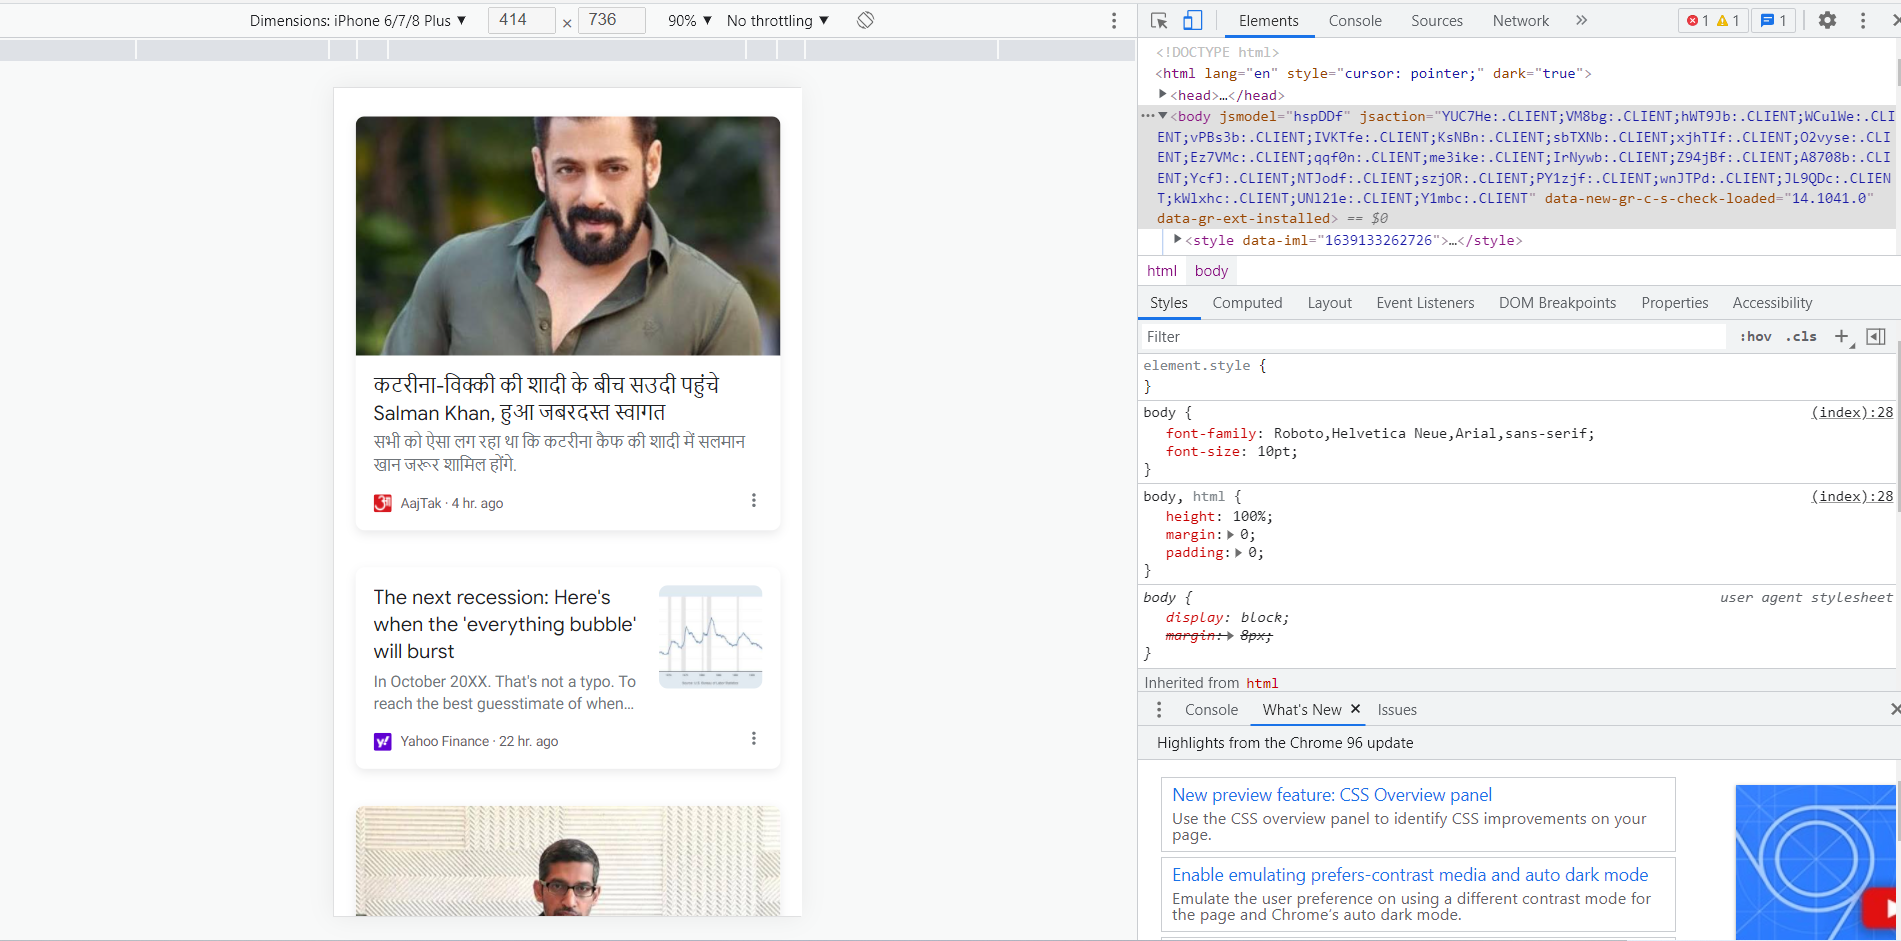
Task: Open DevTools settings gear
Action: (1827, 20)
